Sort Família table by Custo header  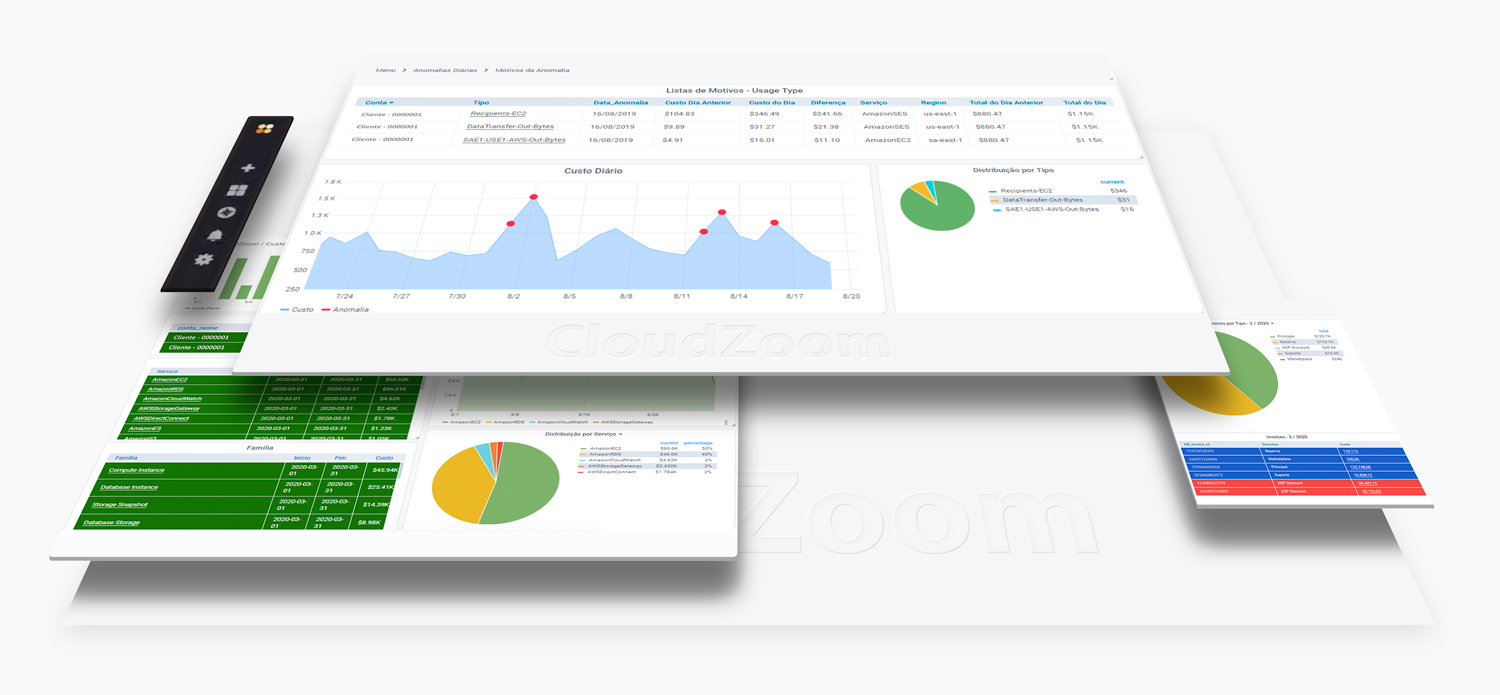[384, 457]
